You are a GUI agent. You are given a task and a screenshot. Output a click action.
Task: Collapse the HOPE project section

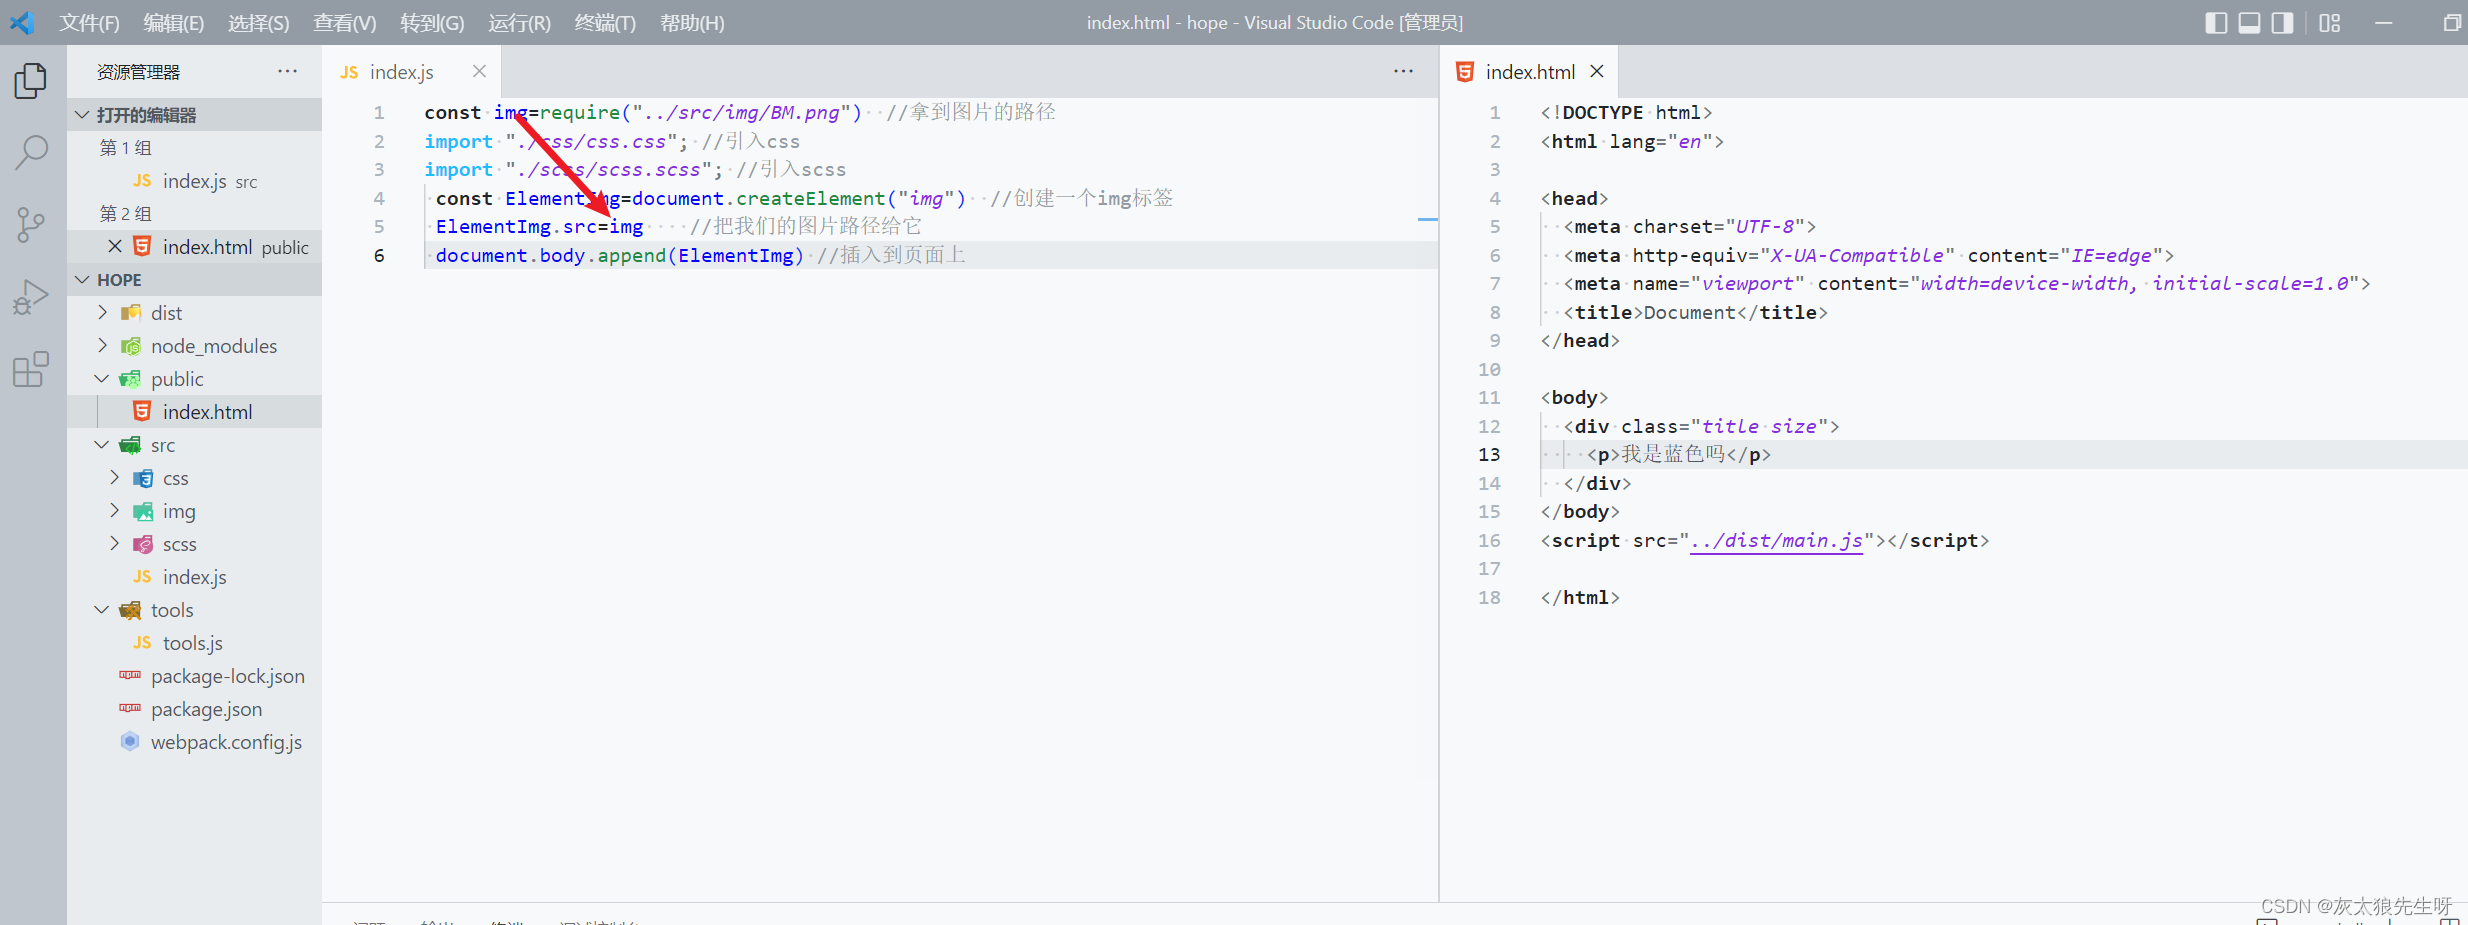pyautogui.click(x=83, y=279)
